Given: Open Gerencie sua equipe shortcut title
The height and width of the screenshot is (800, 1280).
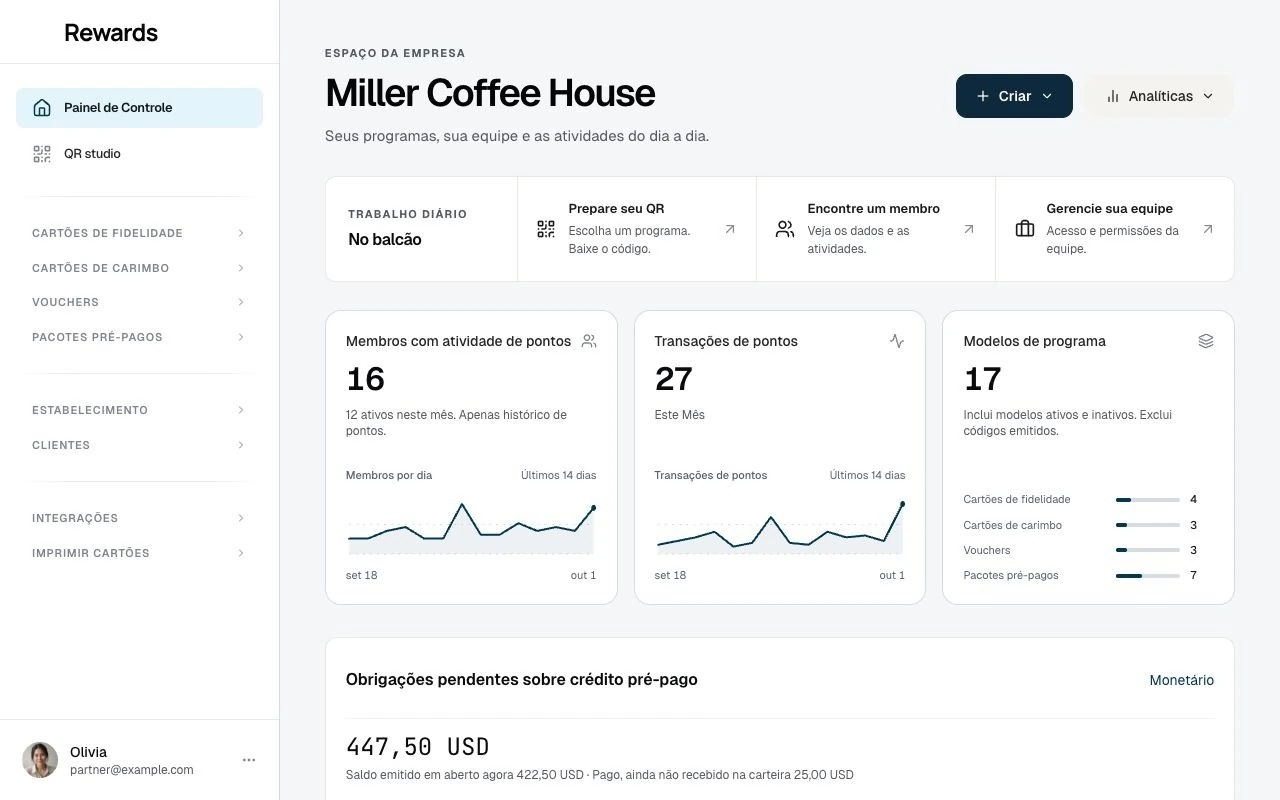Looking at the screenshot, I should click(x=1110, y=209).
